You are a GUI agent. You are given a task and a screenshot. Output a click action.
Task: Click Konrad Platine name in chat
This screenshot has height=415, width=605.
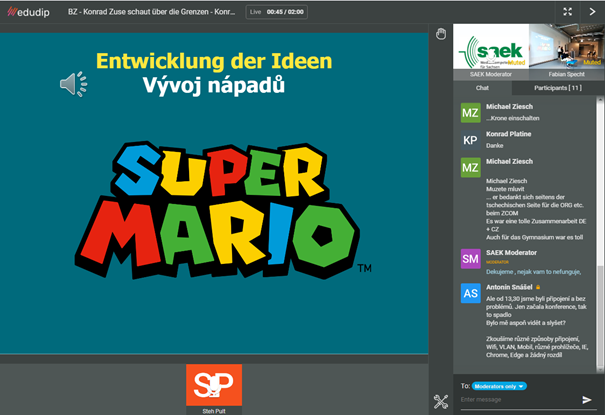tap(509, 134)
